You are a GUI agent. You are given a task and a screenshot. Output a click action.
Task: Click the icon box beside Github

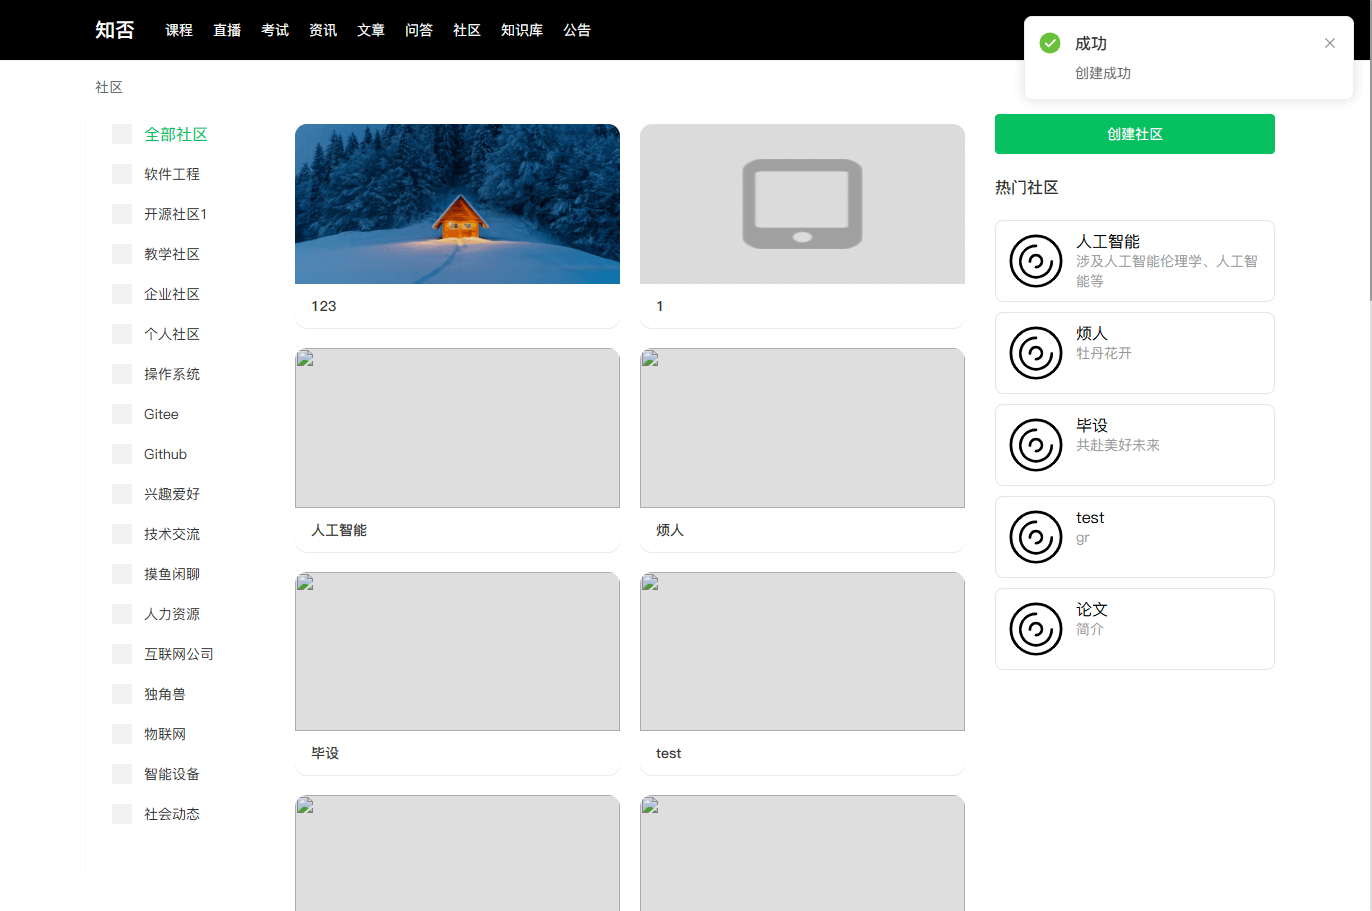[x=122, y=454]
